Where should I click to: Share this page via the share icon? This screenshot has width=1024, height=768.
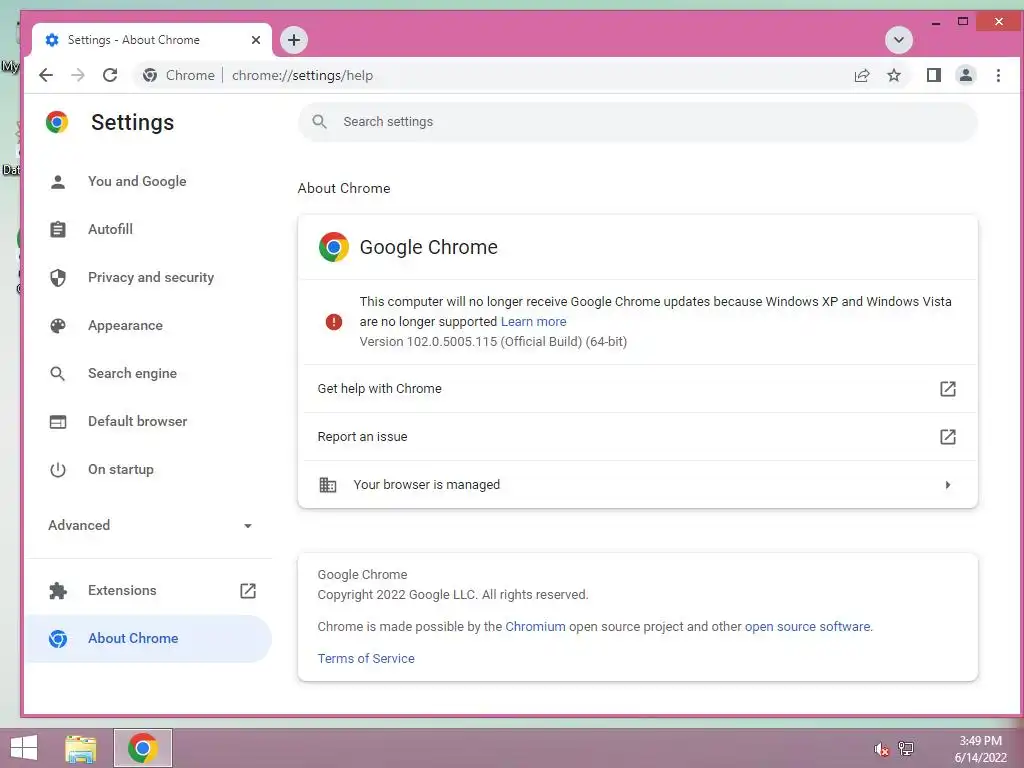point(862,75)
